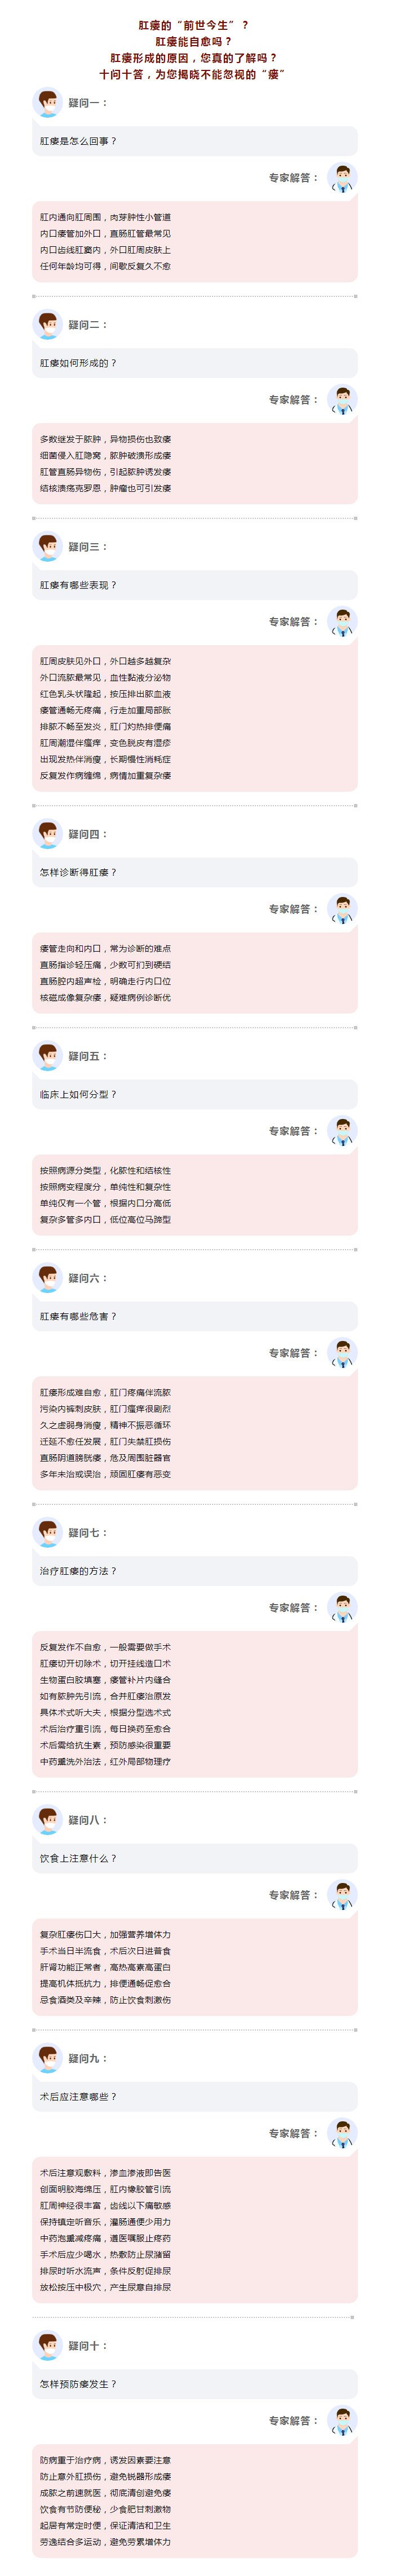Click the question bubble 治疗肛瘘的方法？
Screen dimensions: 394x2576
pos(195,1571)
